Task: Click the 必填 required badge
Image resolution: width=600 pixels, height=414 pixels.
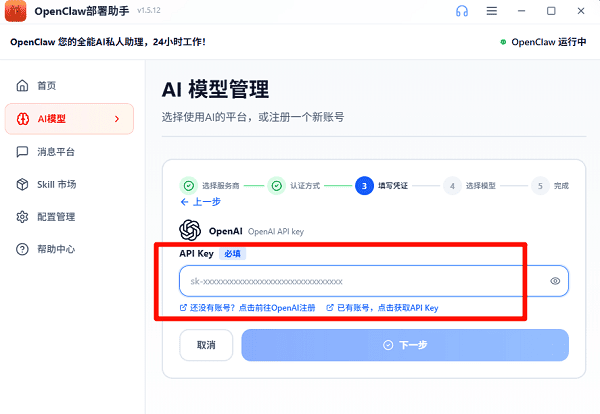Action: point(232,254)
